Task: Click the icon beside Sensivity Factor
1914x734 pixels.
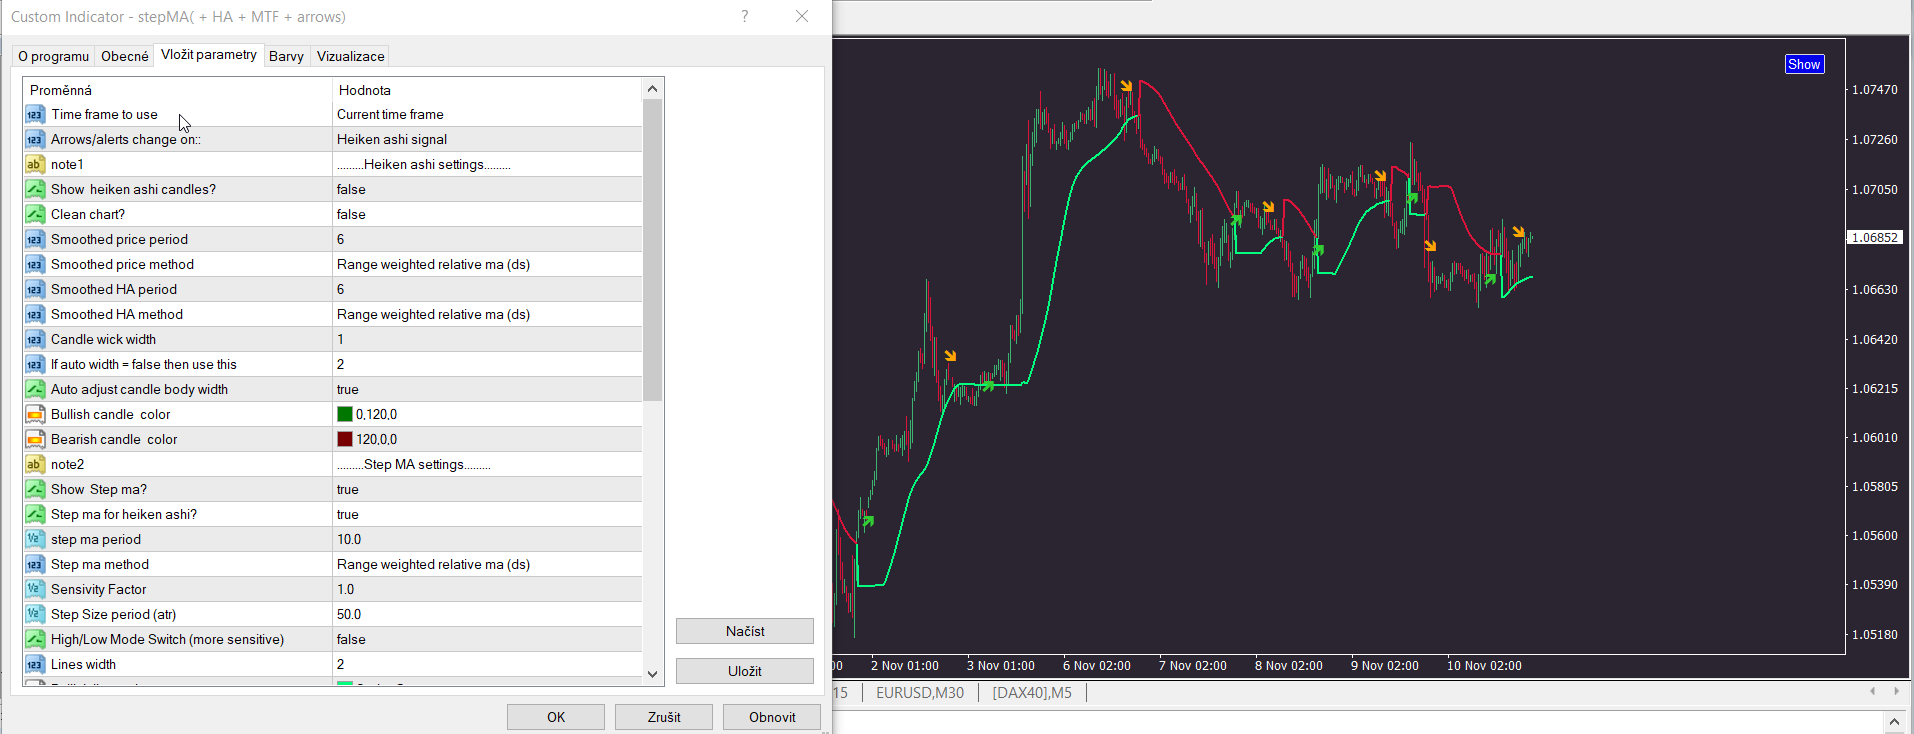Action: pyautogui.click(x=35, y=589)
